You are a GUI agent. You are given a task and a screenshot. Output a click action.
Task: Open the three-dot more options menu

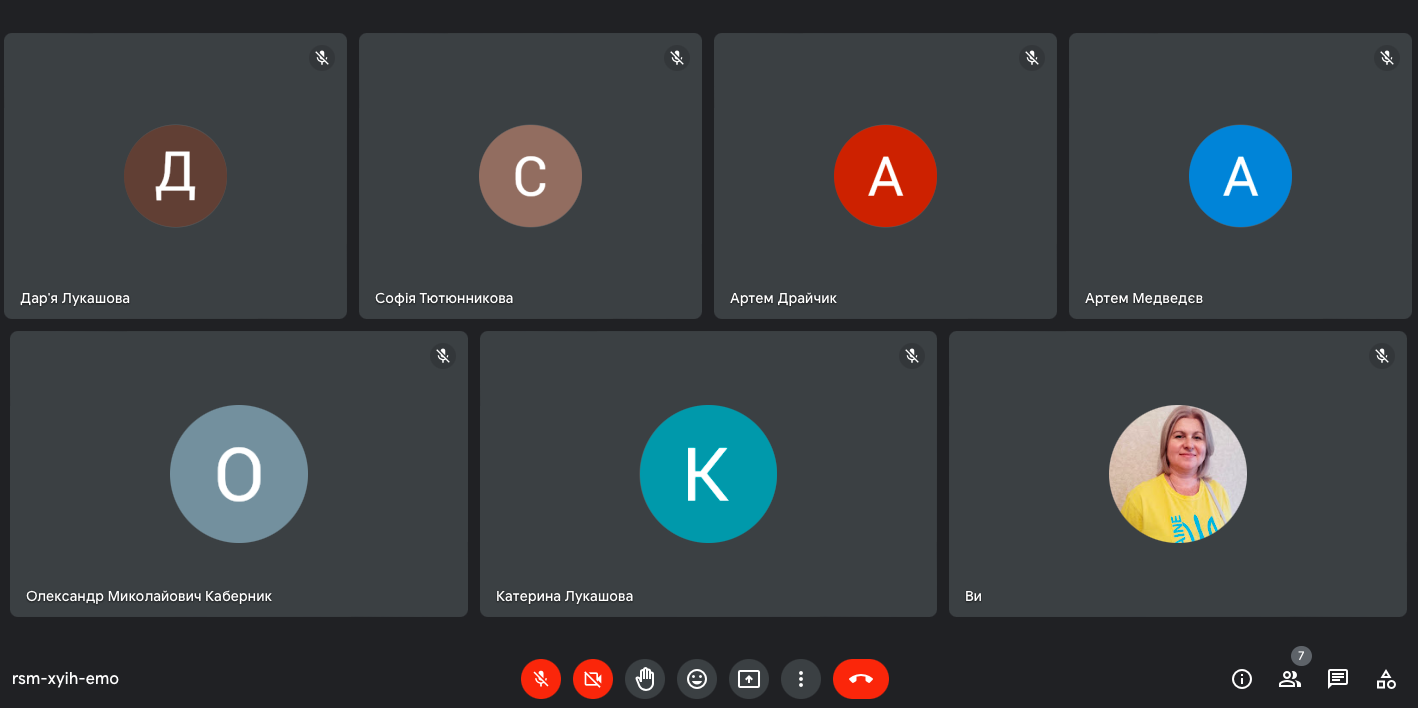(801, 679)
